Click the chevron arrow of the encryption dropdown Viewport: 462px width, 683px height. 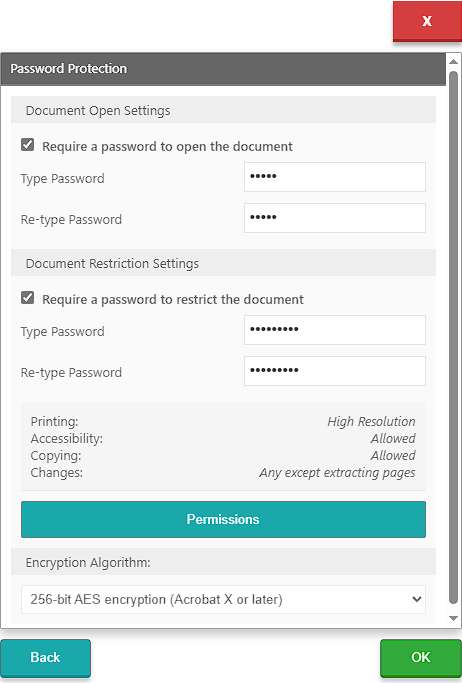point(416,599)
